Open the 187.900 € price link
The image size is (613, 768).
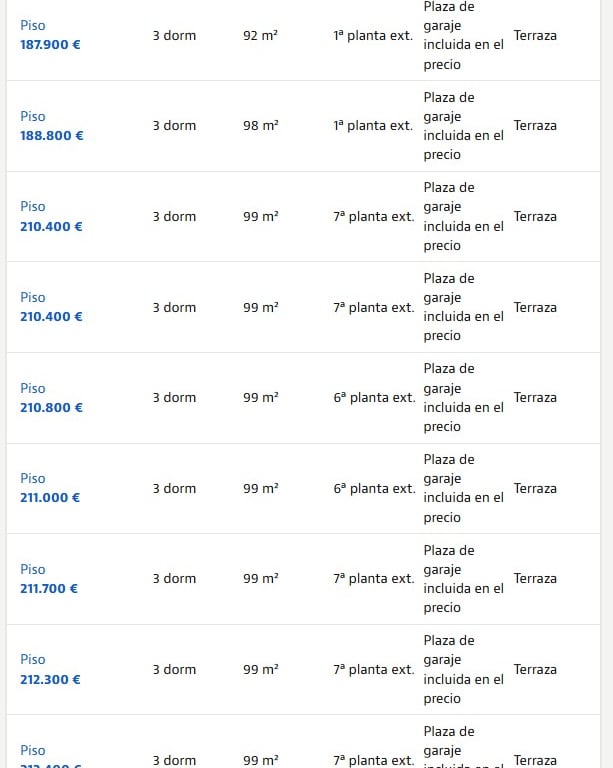click(50, 45)
